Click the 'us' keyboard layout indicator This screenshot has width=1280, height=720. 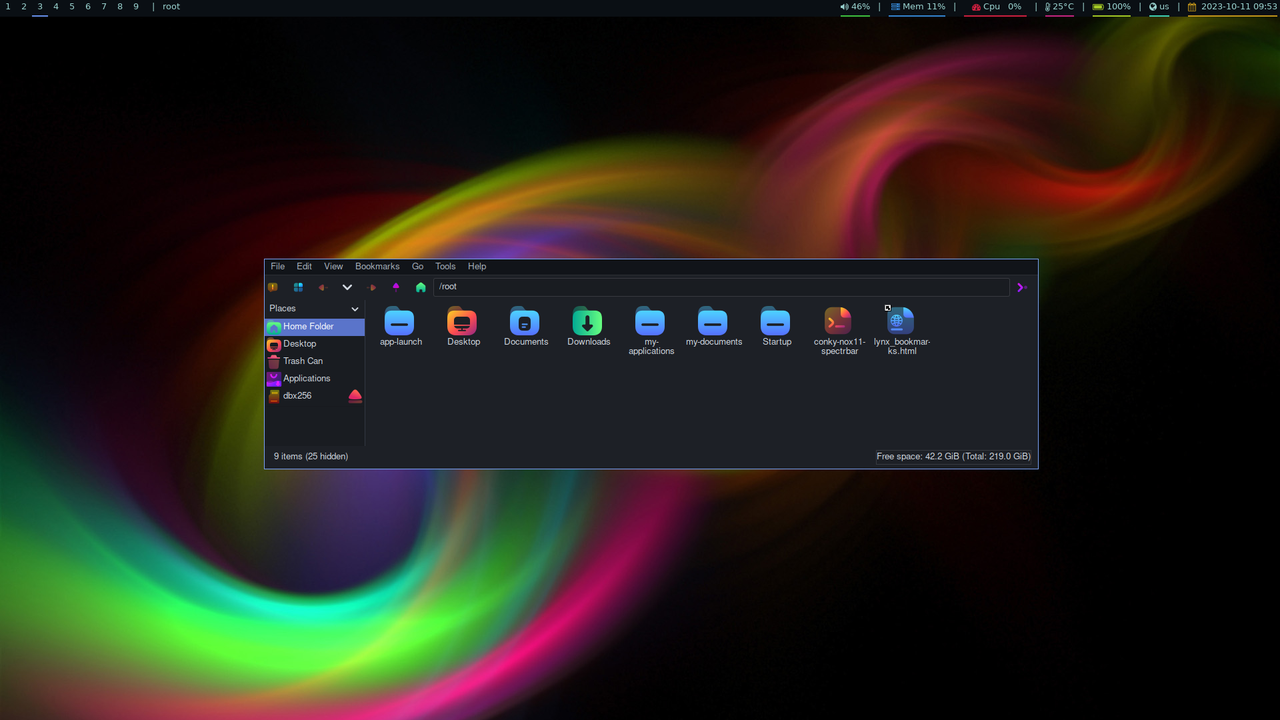point(1159,7)
